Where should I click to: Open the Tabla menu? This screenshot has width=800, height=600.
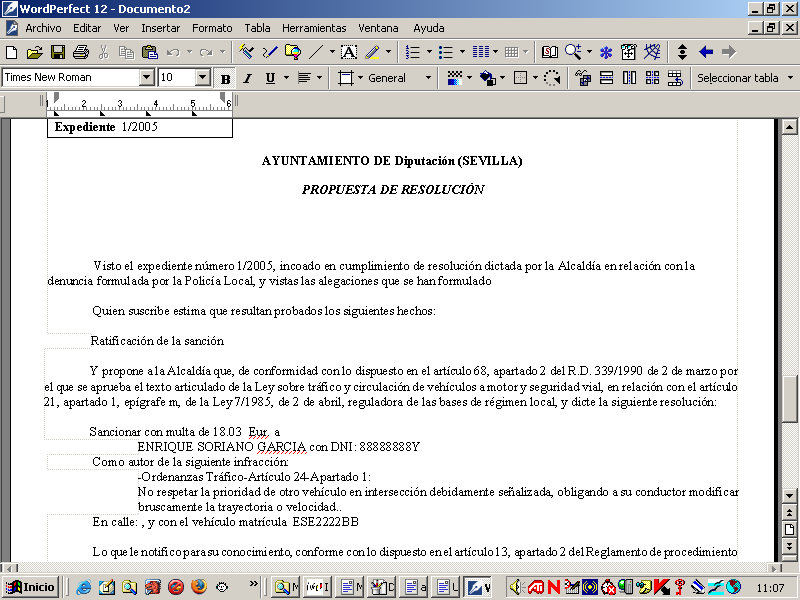pyautogui.click(x=257, y=28)
